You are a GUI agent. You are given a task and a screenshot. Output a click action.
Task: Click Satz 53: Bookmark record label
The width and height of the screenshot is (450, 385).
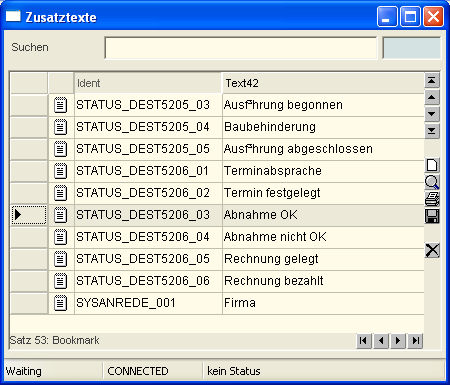pos(54,340)
